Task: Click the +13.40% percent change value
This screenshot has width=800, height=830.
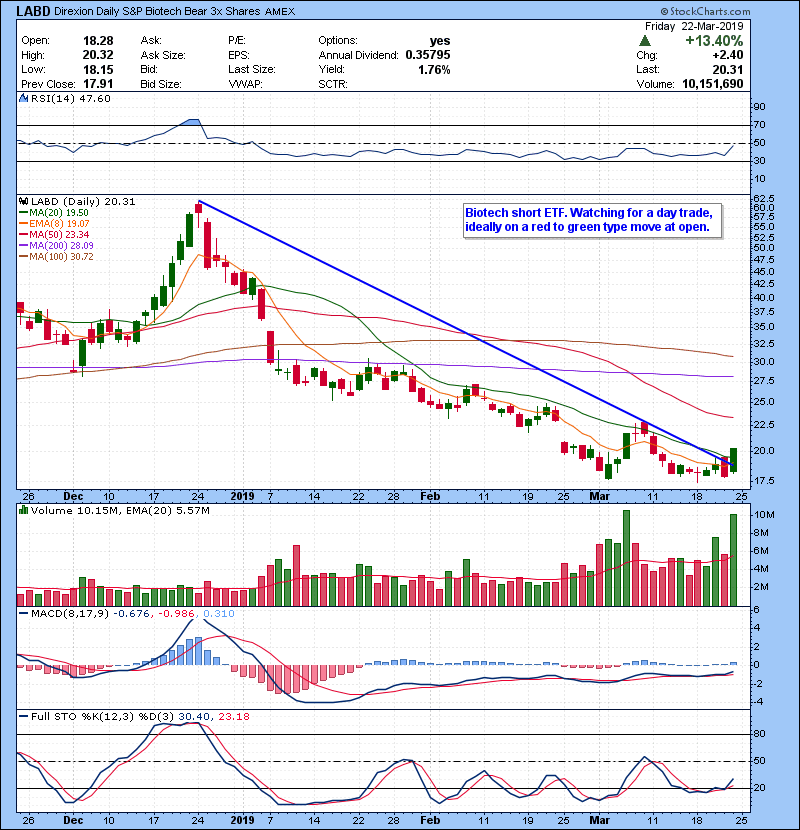Action: [x=714, y=41]
